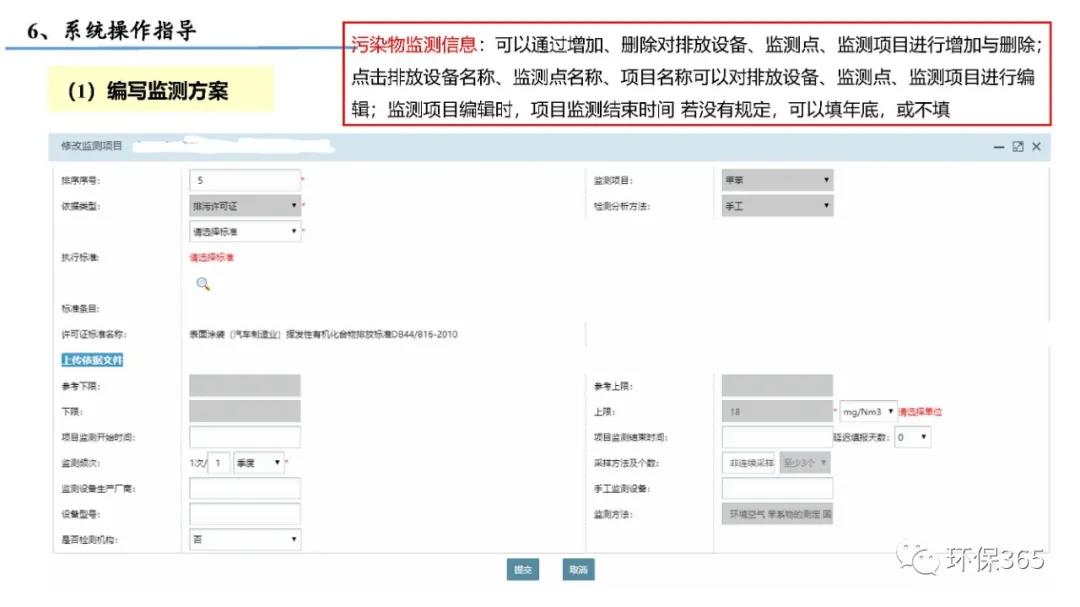
Task: Click the 监测设备生产厂商 input field
Action: coord(245,488)
